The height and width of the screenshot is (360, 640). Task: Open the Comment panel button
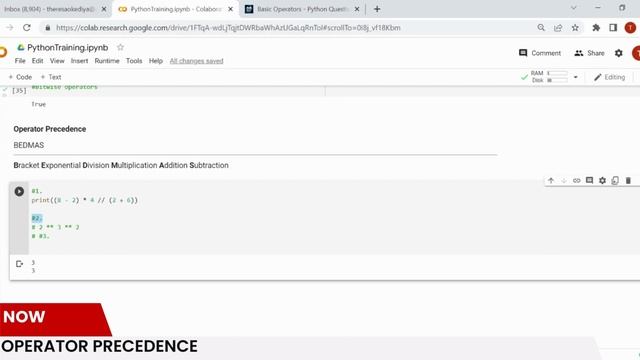[x=540, y=53]
